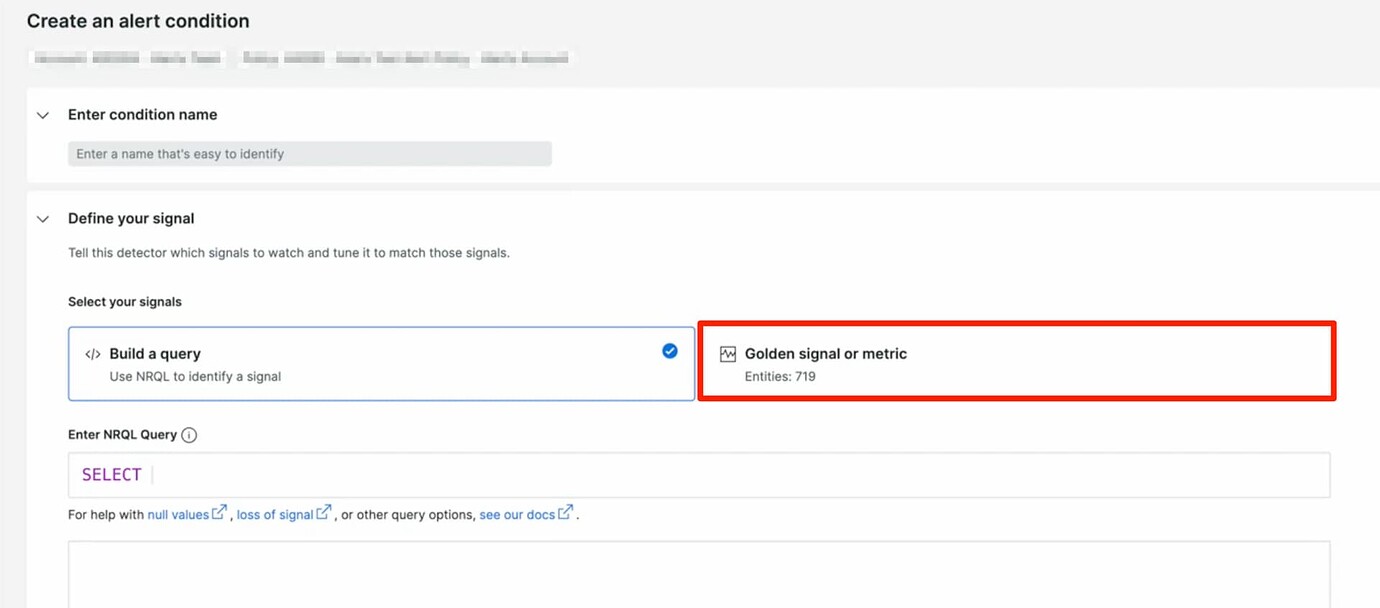Screen dimensions: 1380x608
Task: Click the Define your signal heading
Action: (x=131, y=219)
